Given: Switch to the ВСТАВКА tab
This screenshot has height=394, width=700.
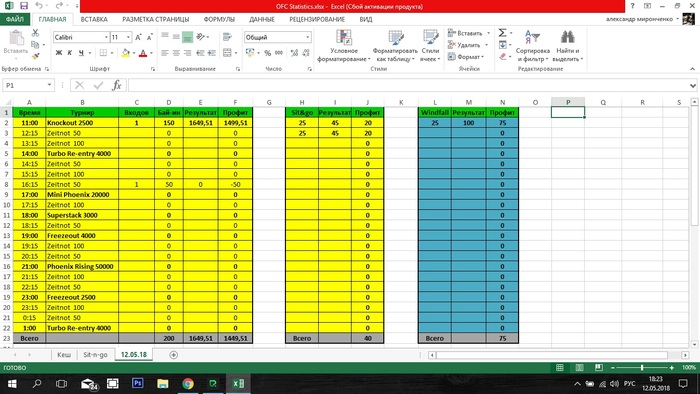Looking at the screenshot, I should (94, 19).
